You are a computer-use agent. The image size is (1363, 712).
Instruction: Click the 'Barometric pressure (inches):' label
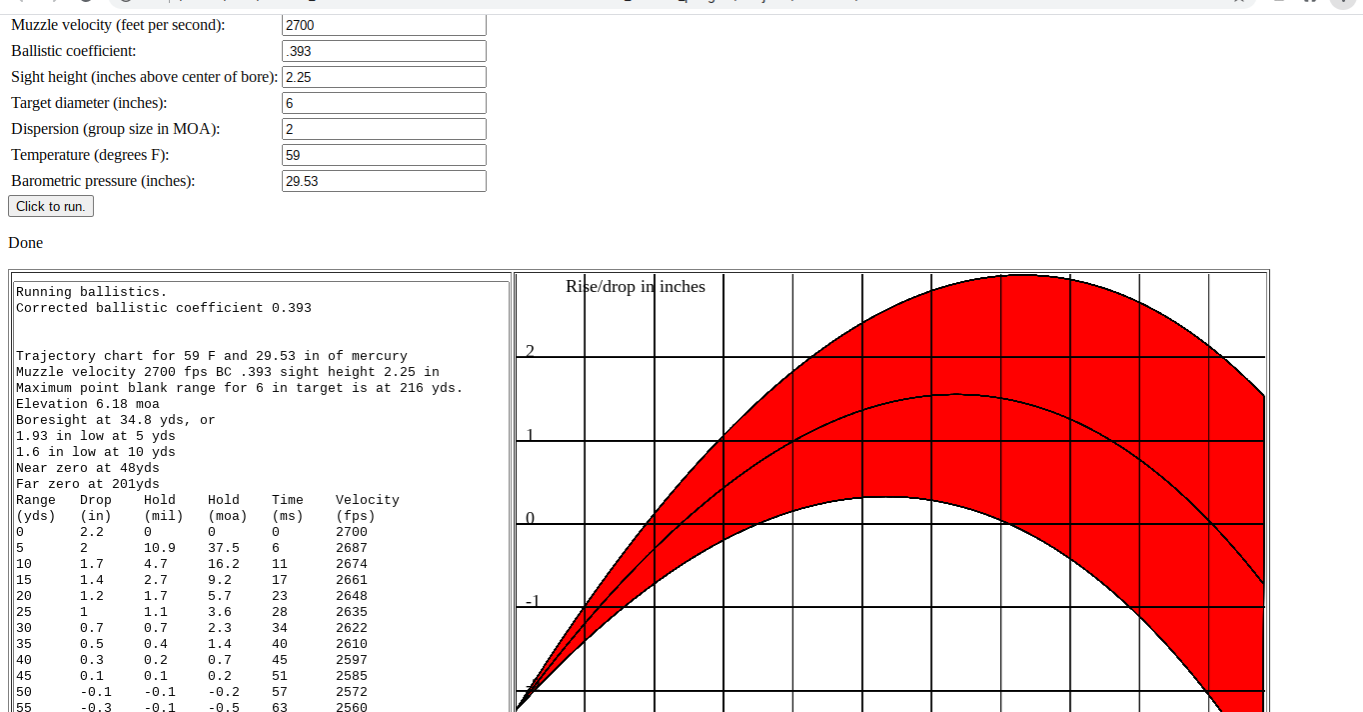103,181
